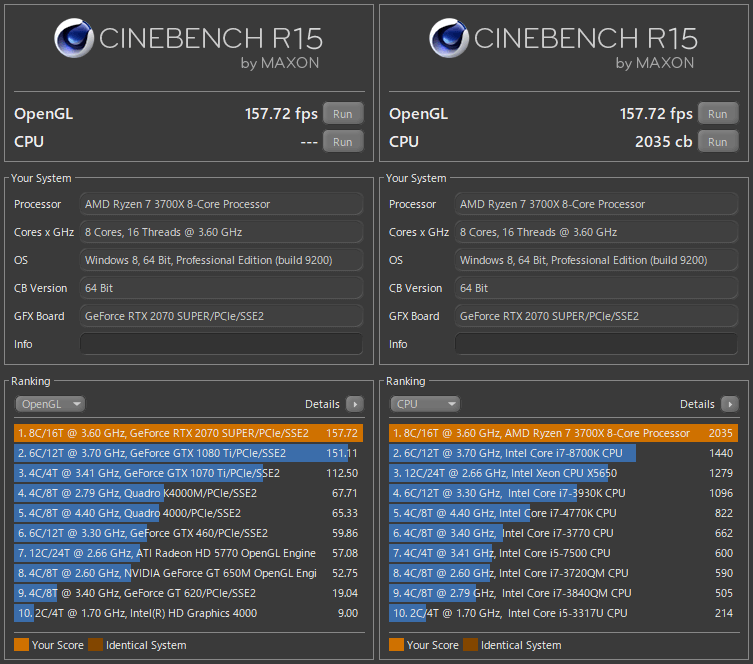Select the Intel Core i7-3840QM ranking row

coord(563,593)
